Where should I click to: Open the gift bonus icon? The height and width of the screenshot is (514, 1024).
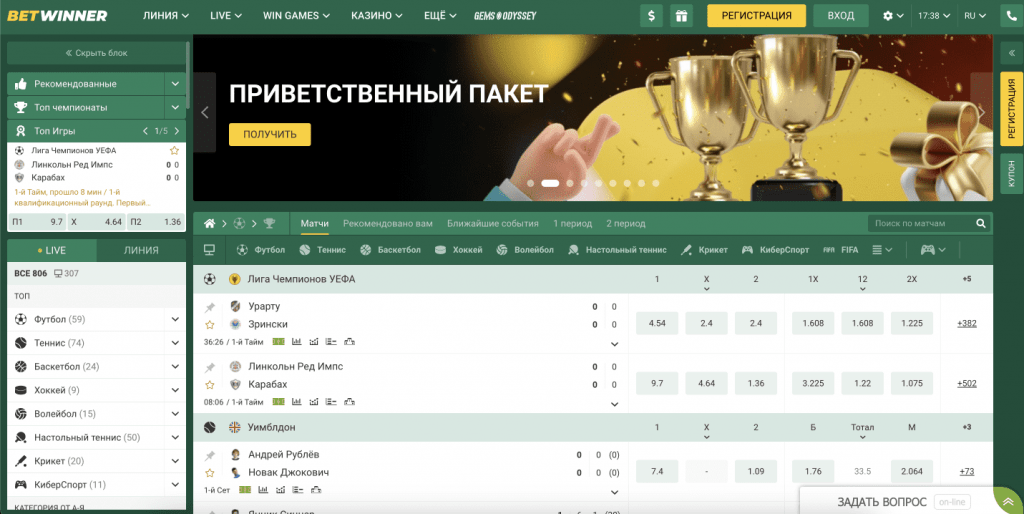pos(681,16)
